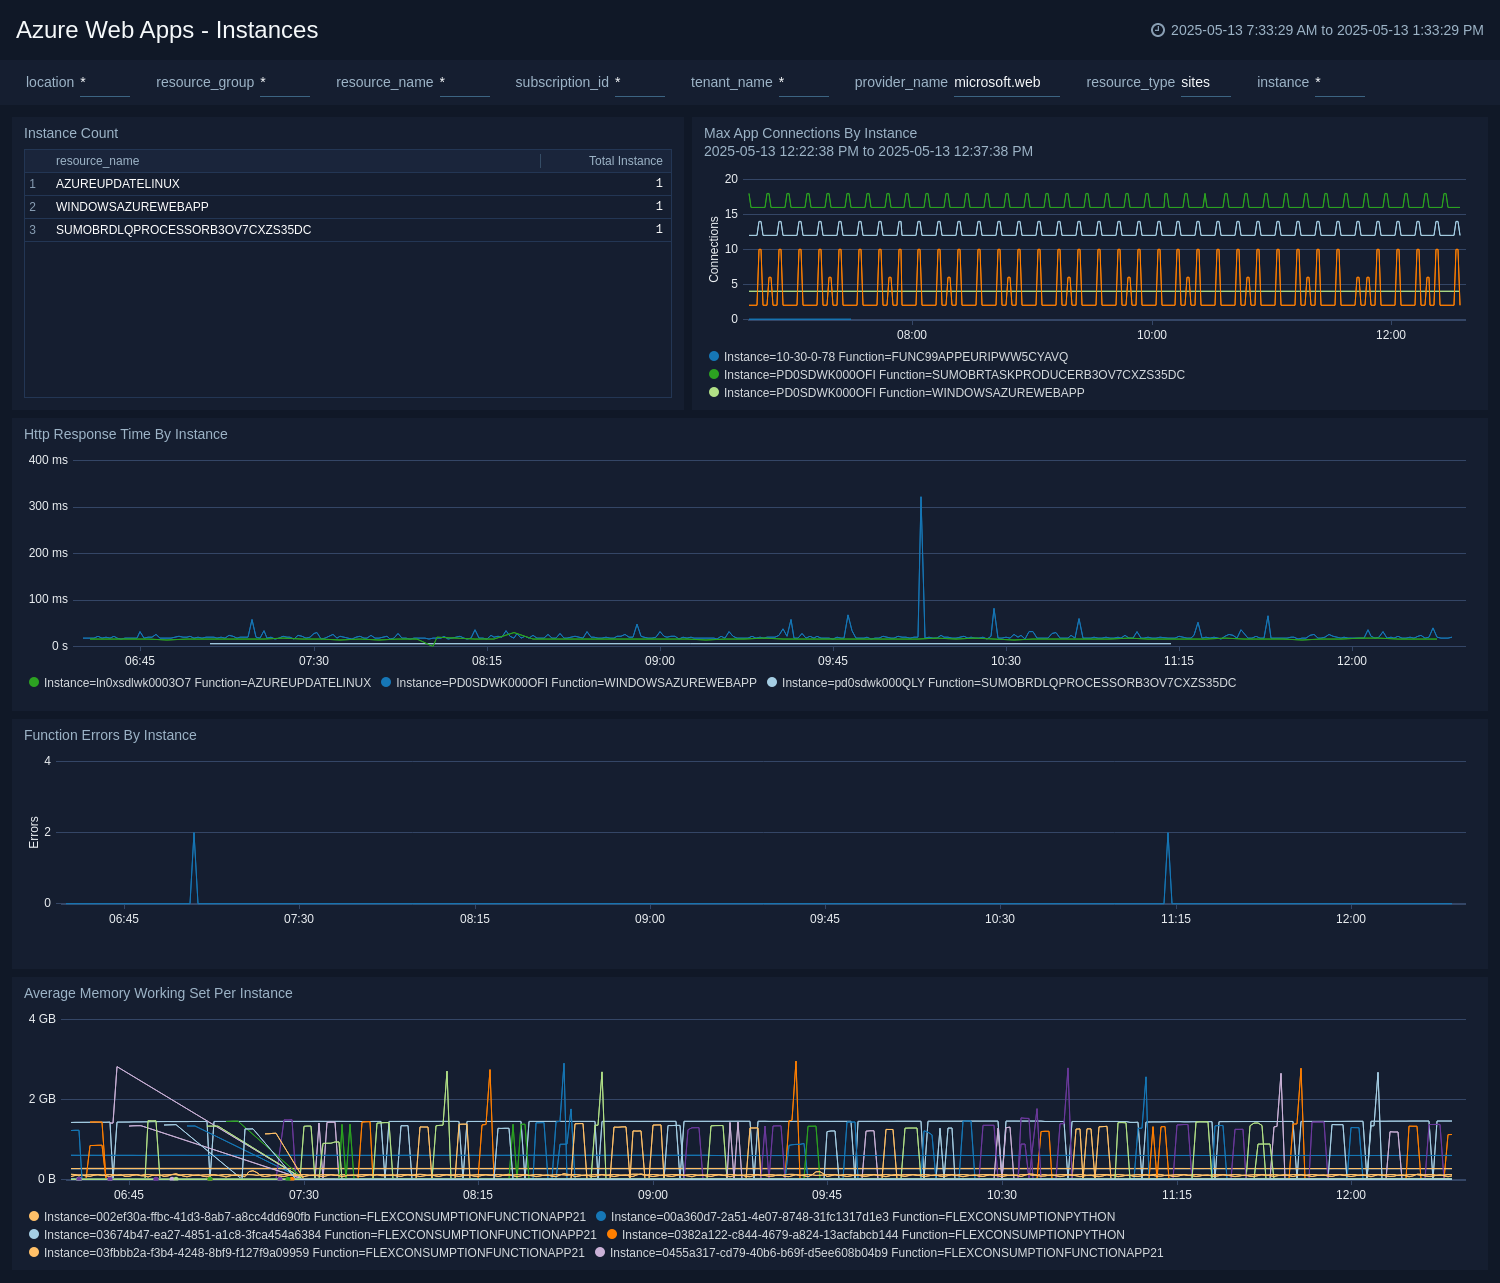This screenshot has height=1283, width=1500.
Task: Click Http Response Time By Instance title
Action: tap(126, 434)
